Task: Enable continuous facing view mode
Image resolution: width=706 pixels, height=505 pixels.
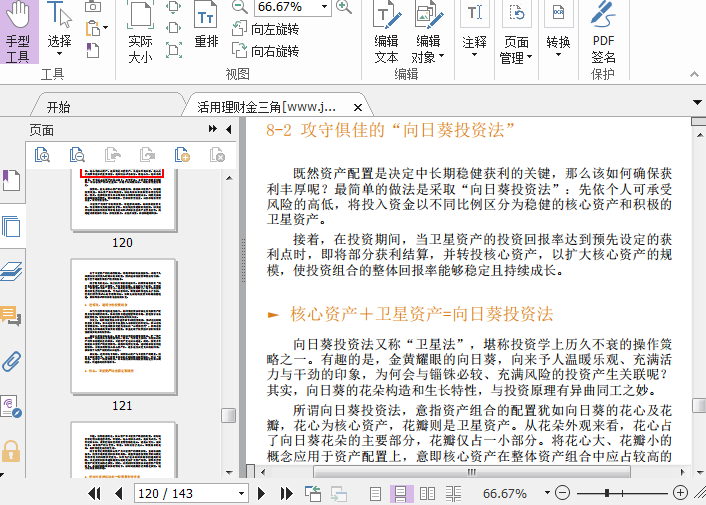Action: (453, 494)
